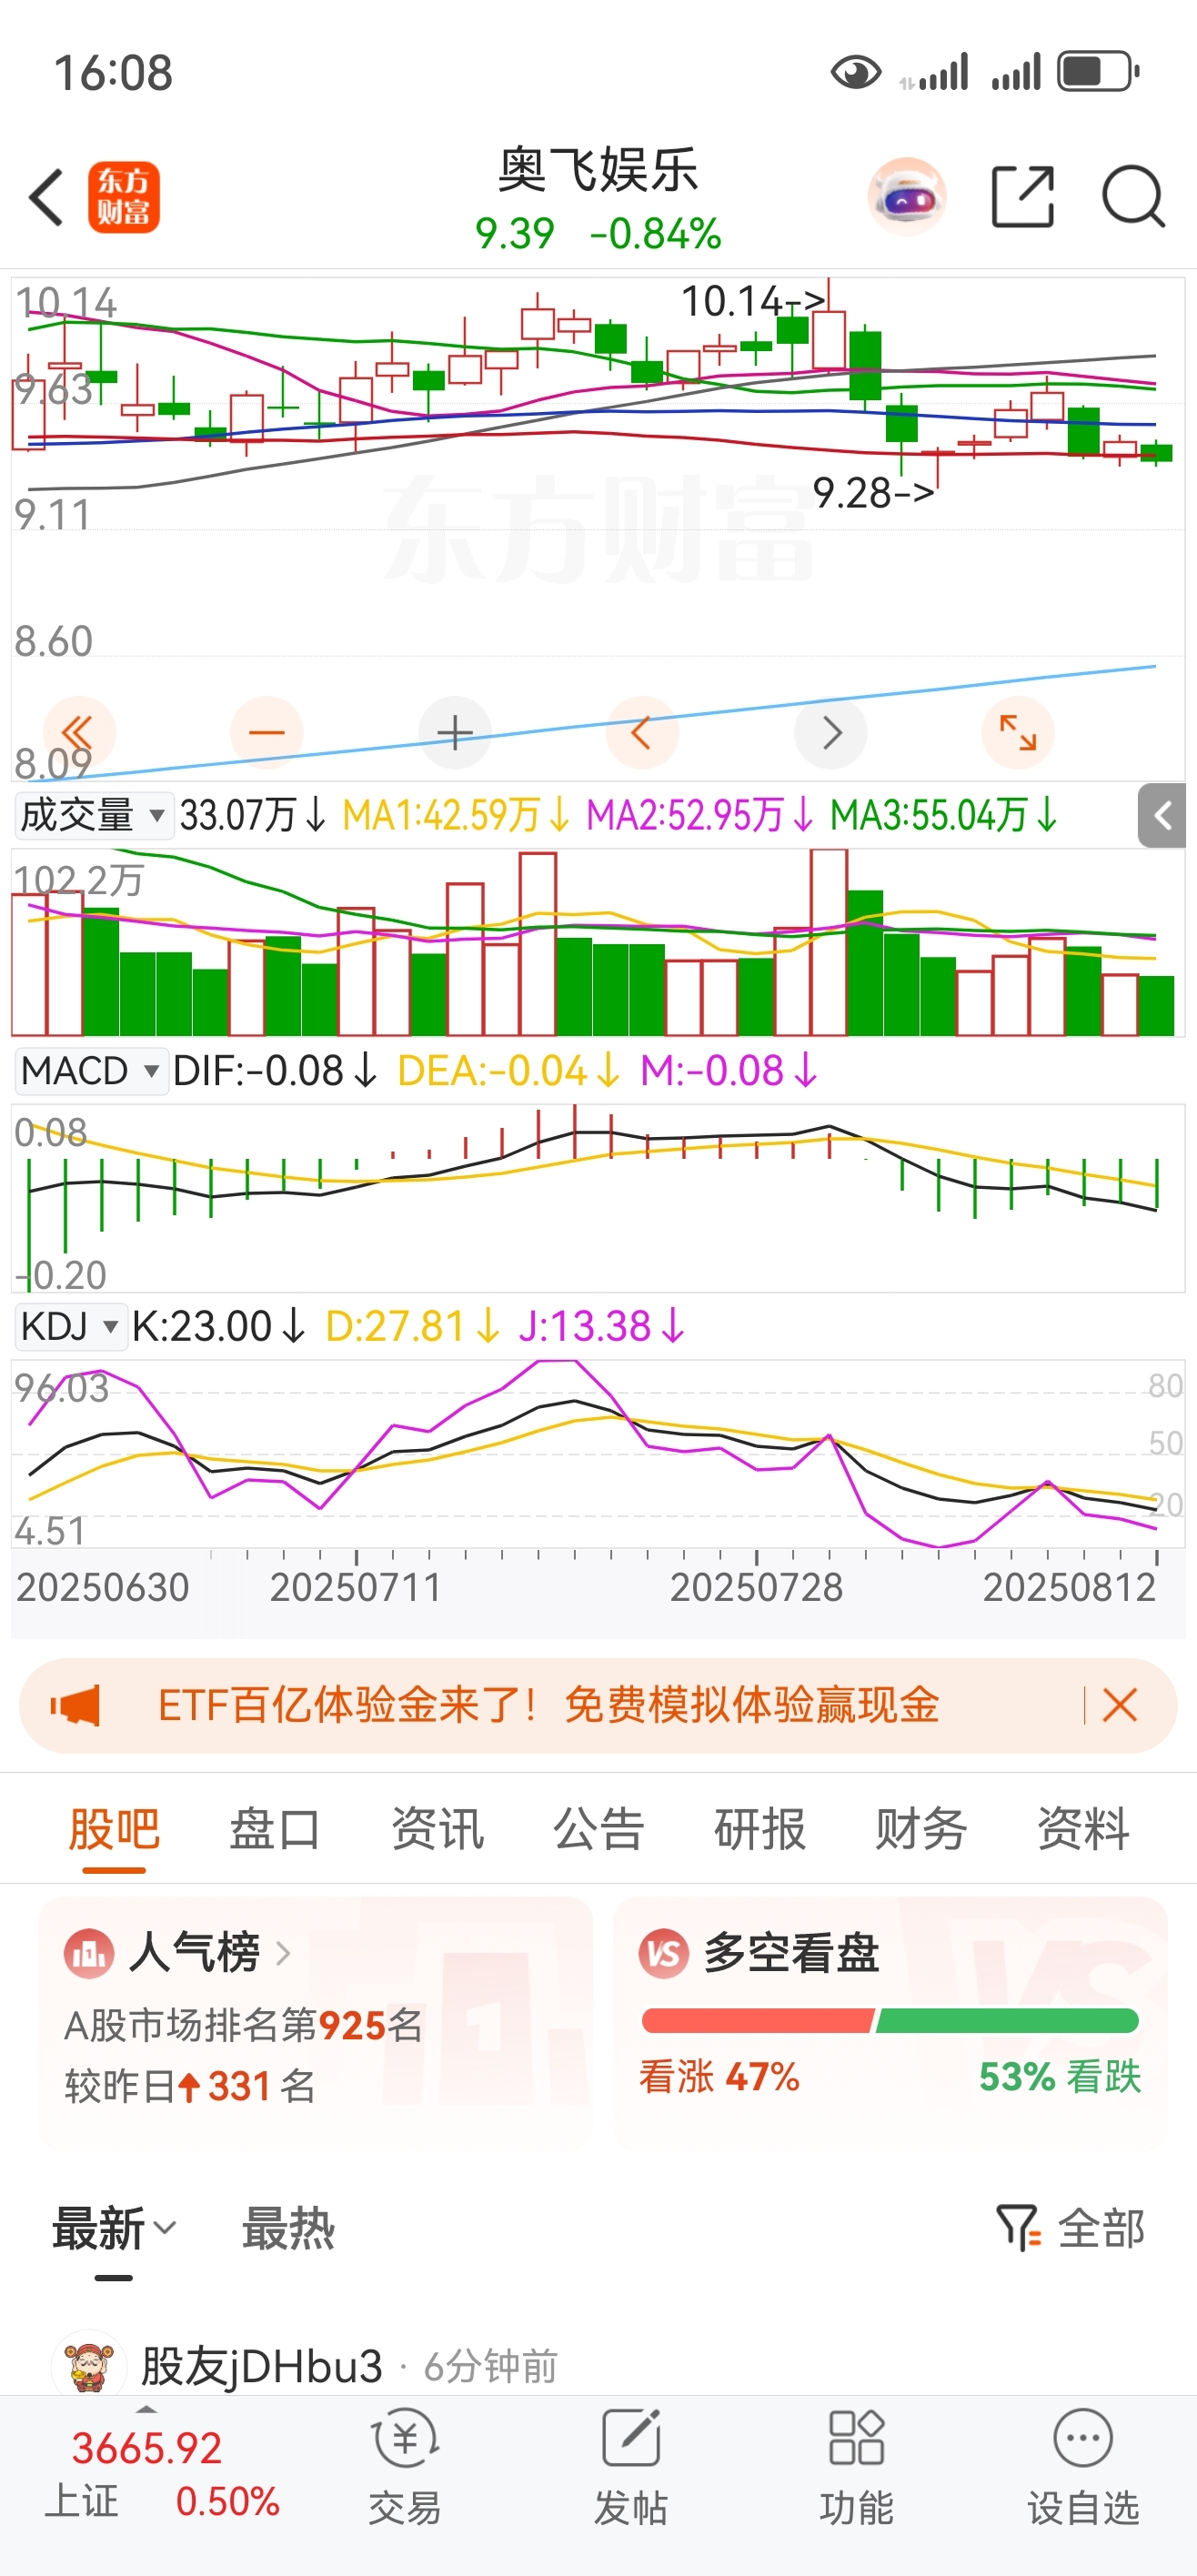Open the KDJ indicator dropdown
1197x2576 pixels.
coord(70,1327)
